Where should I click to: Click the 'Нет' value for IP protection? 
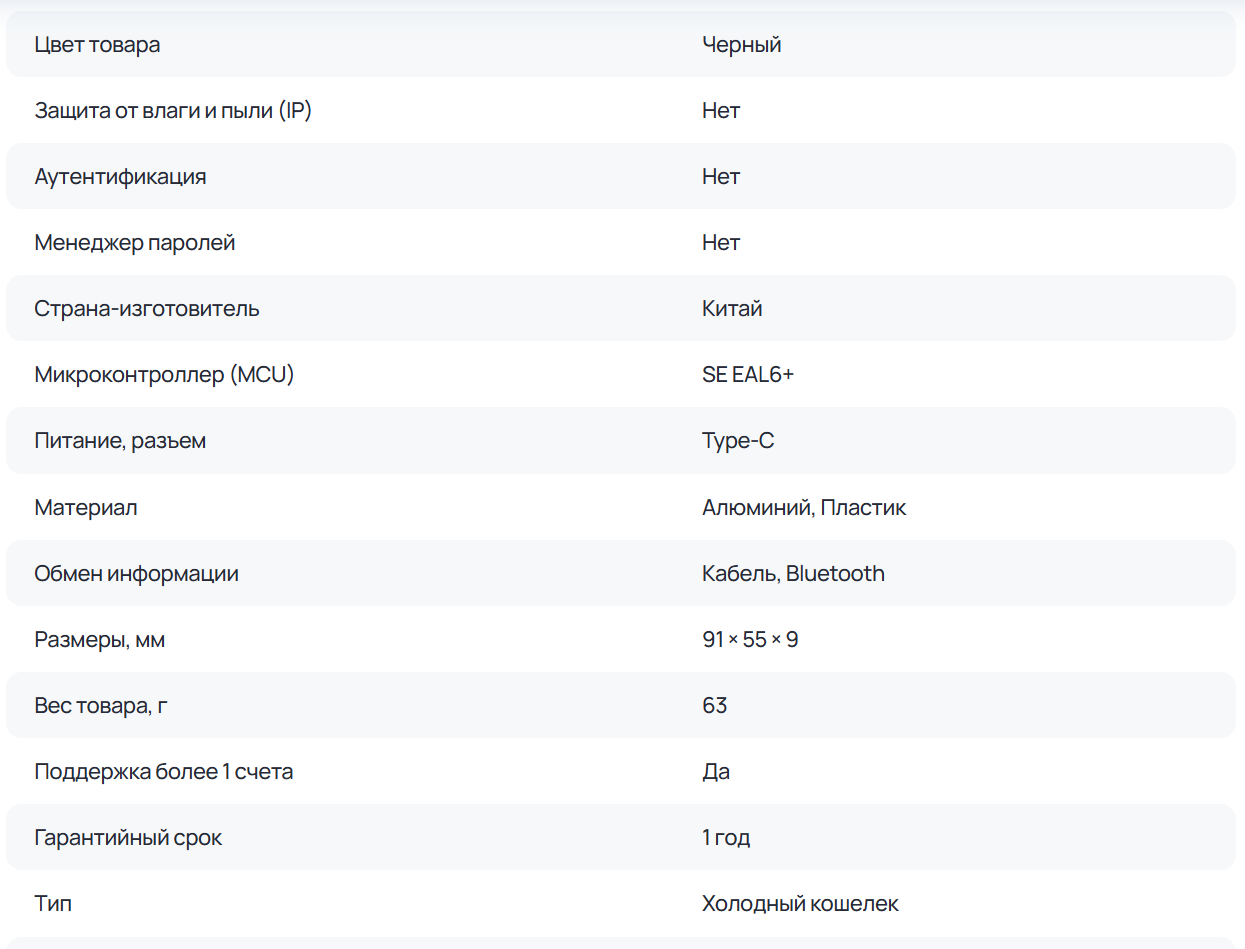721,111
